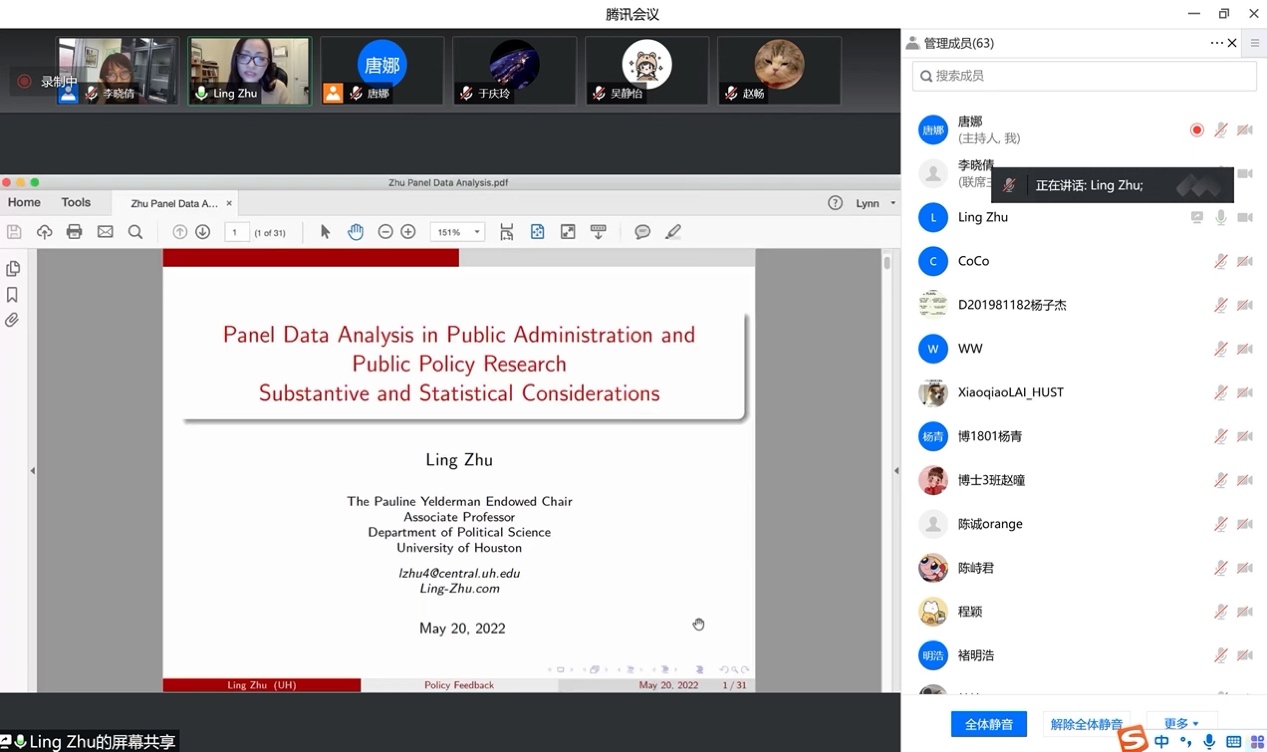Click the 全体静音 mute all button
The image size is (1267, 752).
988,724
